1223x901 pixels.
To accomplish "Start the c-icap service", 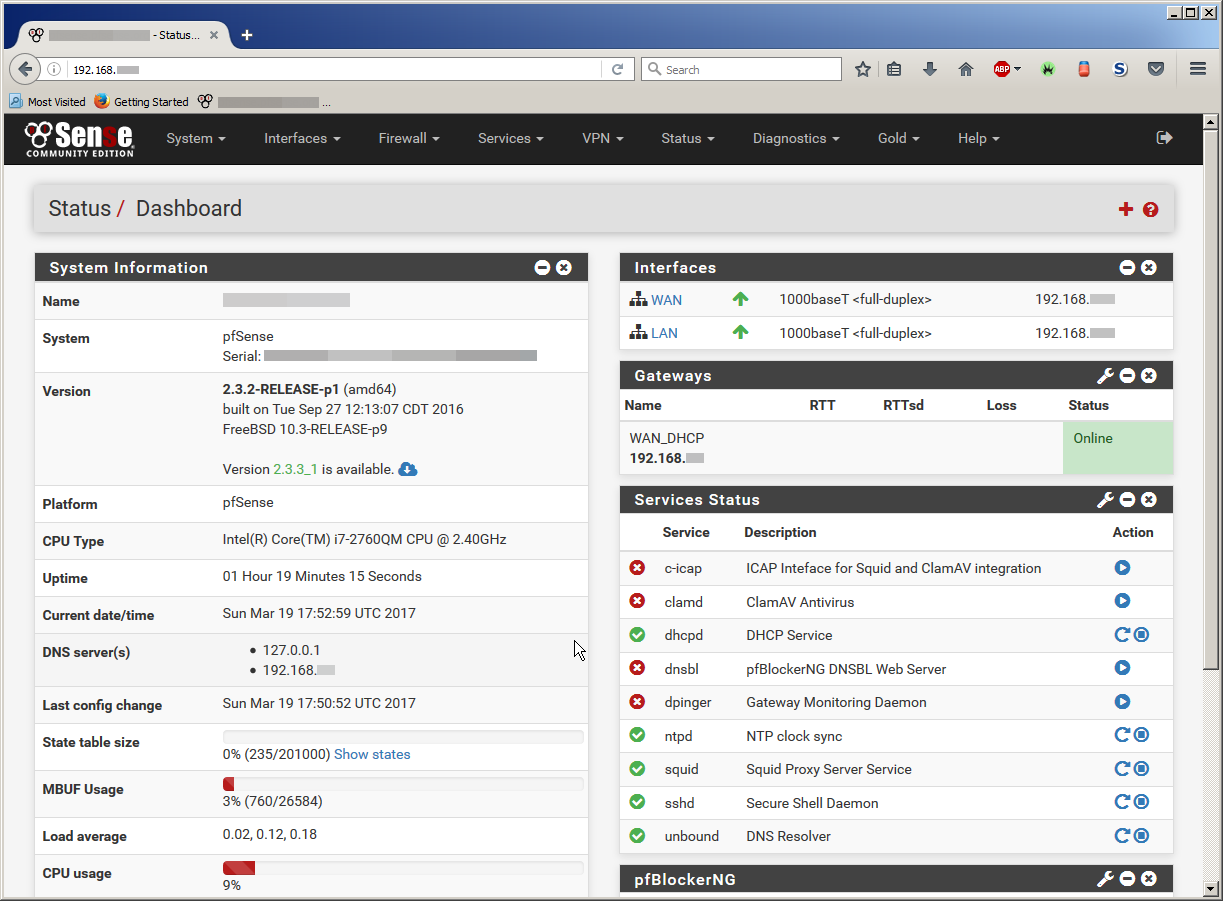I will tap(1122, 568).
